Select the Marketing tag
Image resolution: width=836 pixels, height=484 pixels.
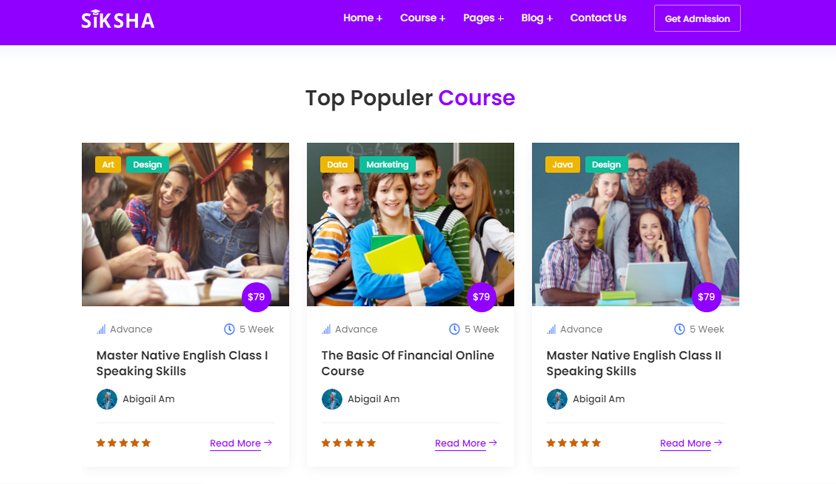point(388,165)
